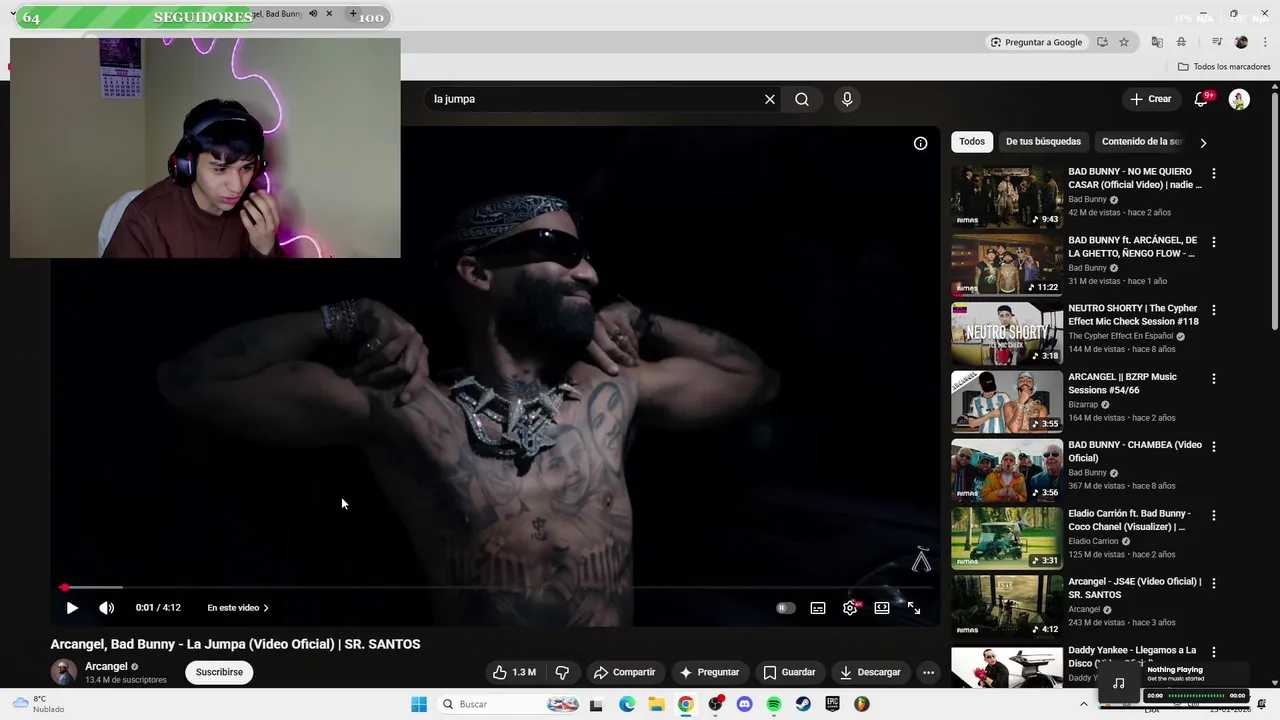Save video with Guardar button

point(789,672)
